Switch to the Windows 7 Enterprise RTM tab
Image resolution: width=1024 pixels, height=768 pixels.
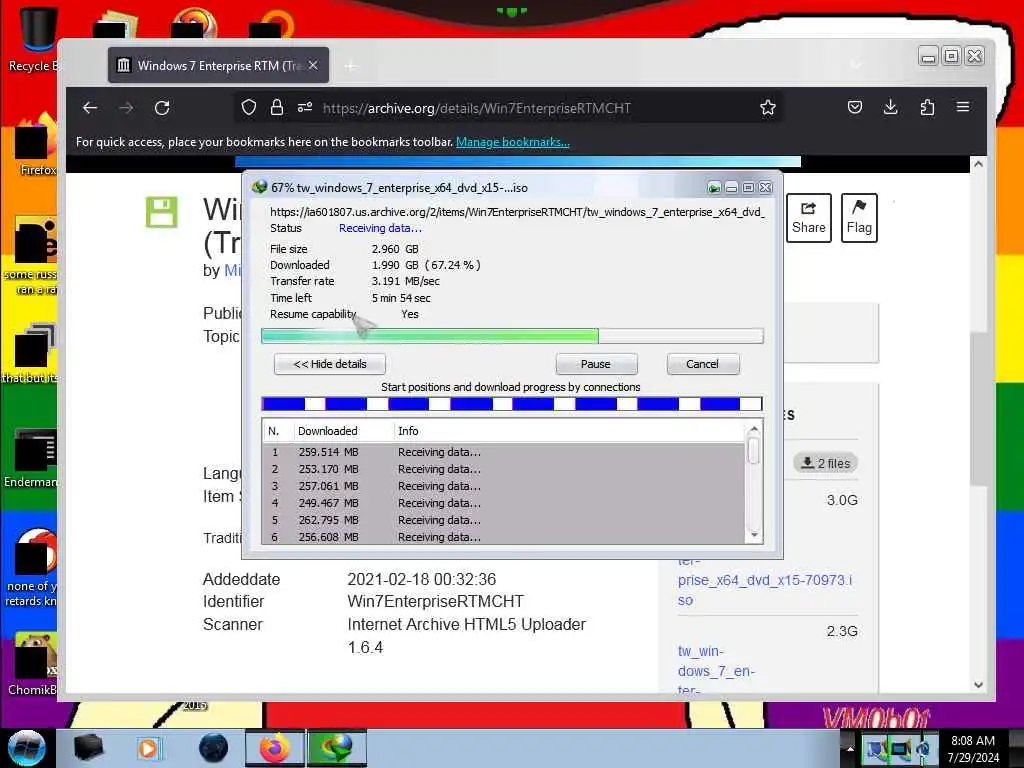coord(218,65)
